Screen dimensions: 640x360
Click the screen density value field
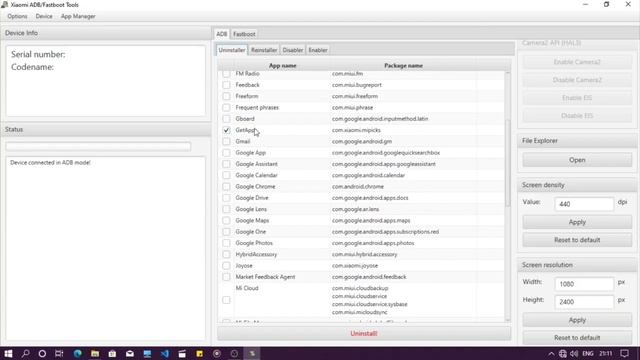tap(584, 204)
